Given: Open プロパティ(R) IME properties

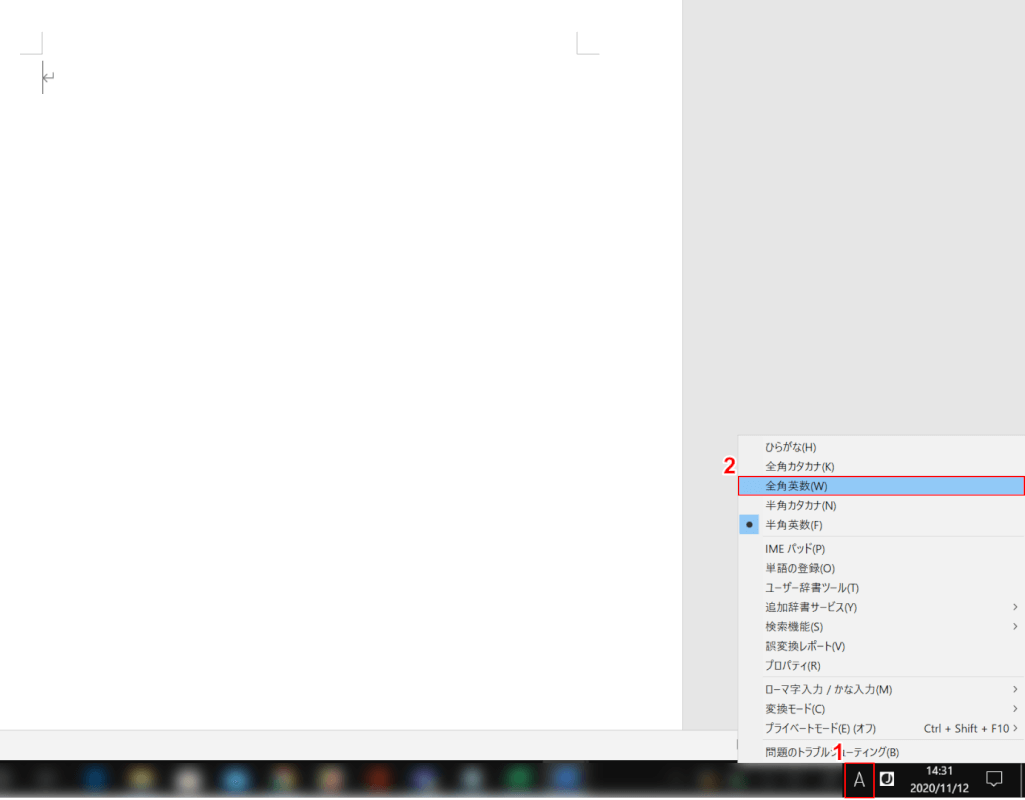Looking at the screenshot, I should click(x=792, y=666).
